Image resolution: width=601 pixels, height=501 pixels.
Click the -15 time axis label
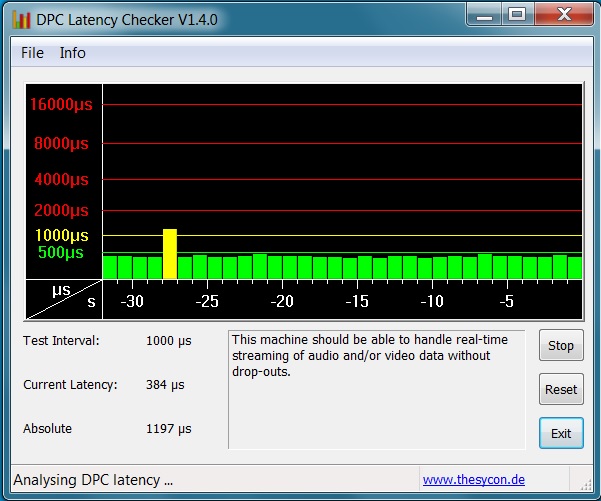coord(357,301)
